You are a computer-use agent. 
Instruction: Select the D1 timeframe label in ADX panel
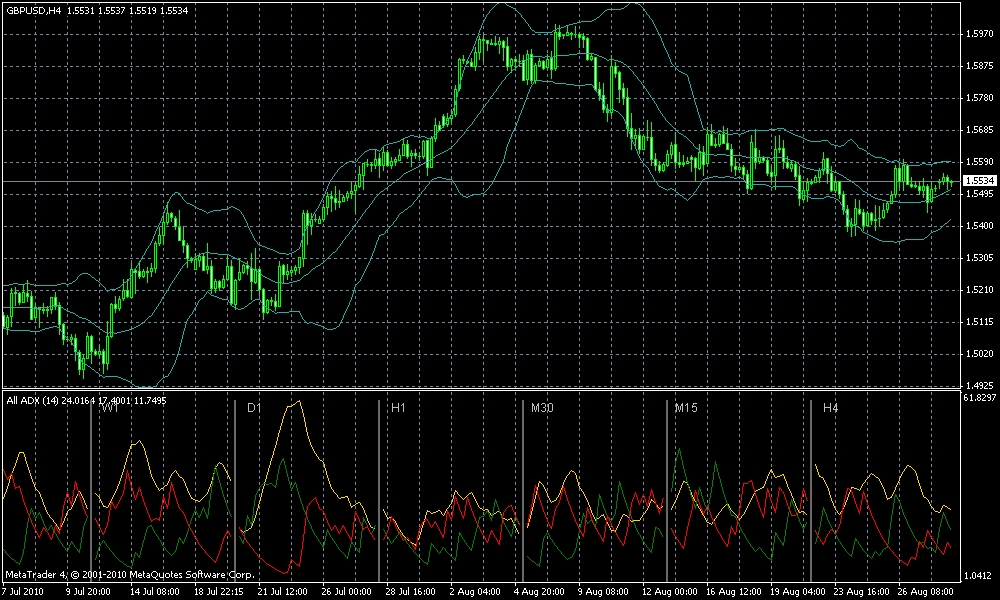pyautogui.click(x=254, y=407)
